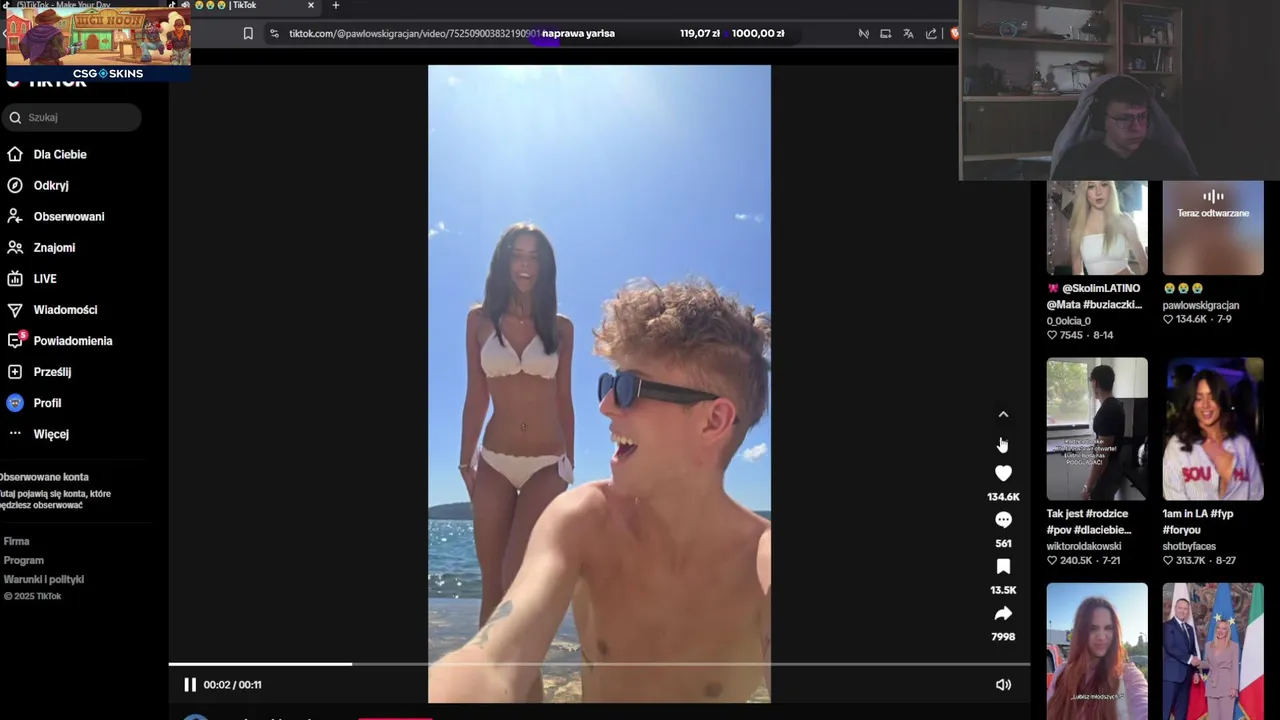Click the translate page icon
This screenshot has height=720, width=1280.
908,33
